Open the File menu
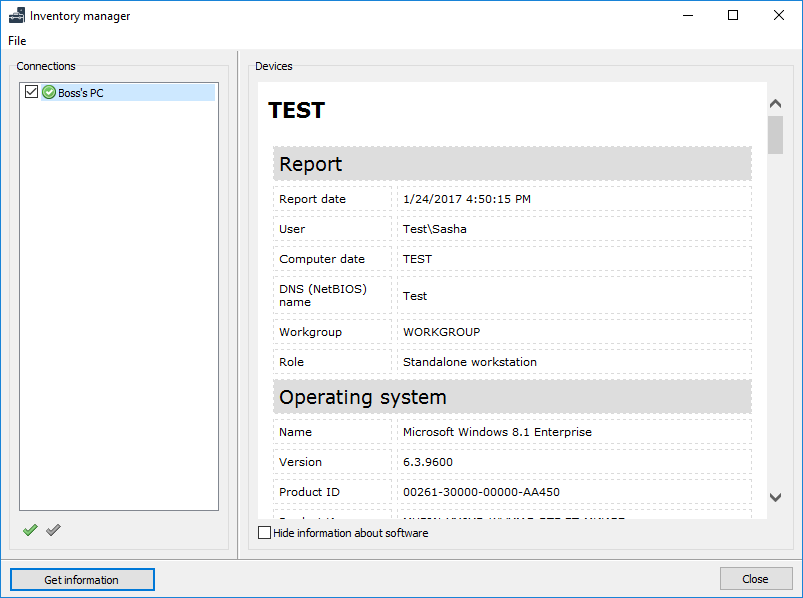 [17, 41]
